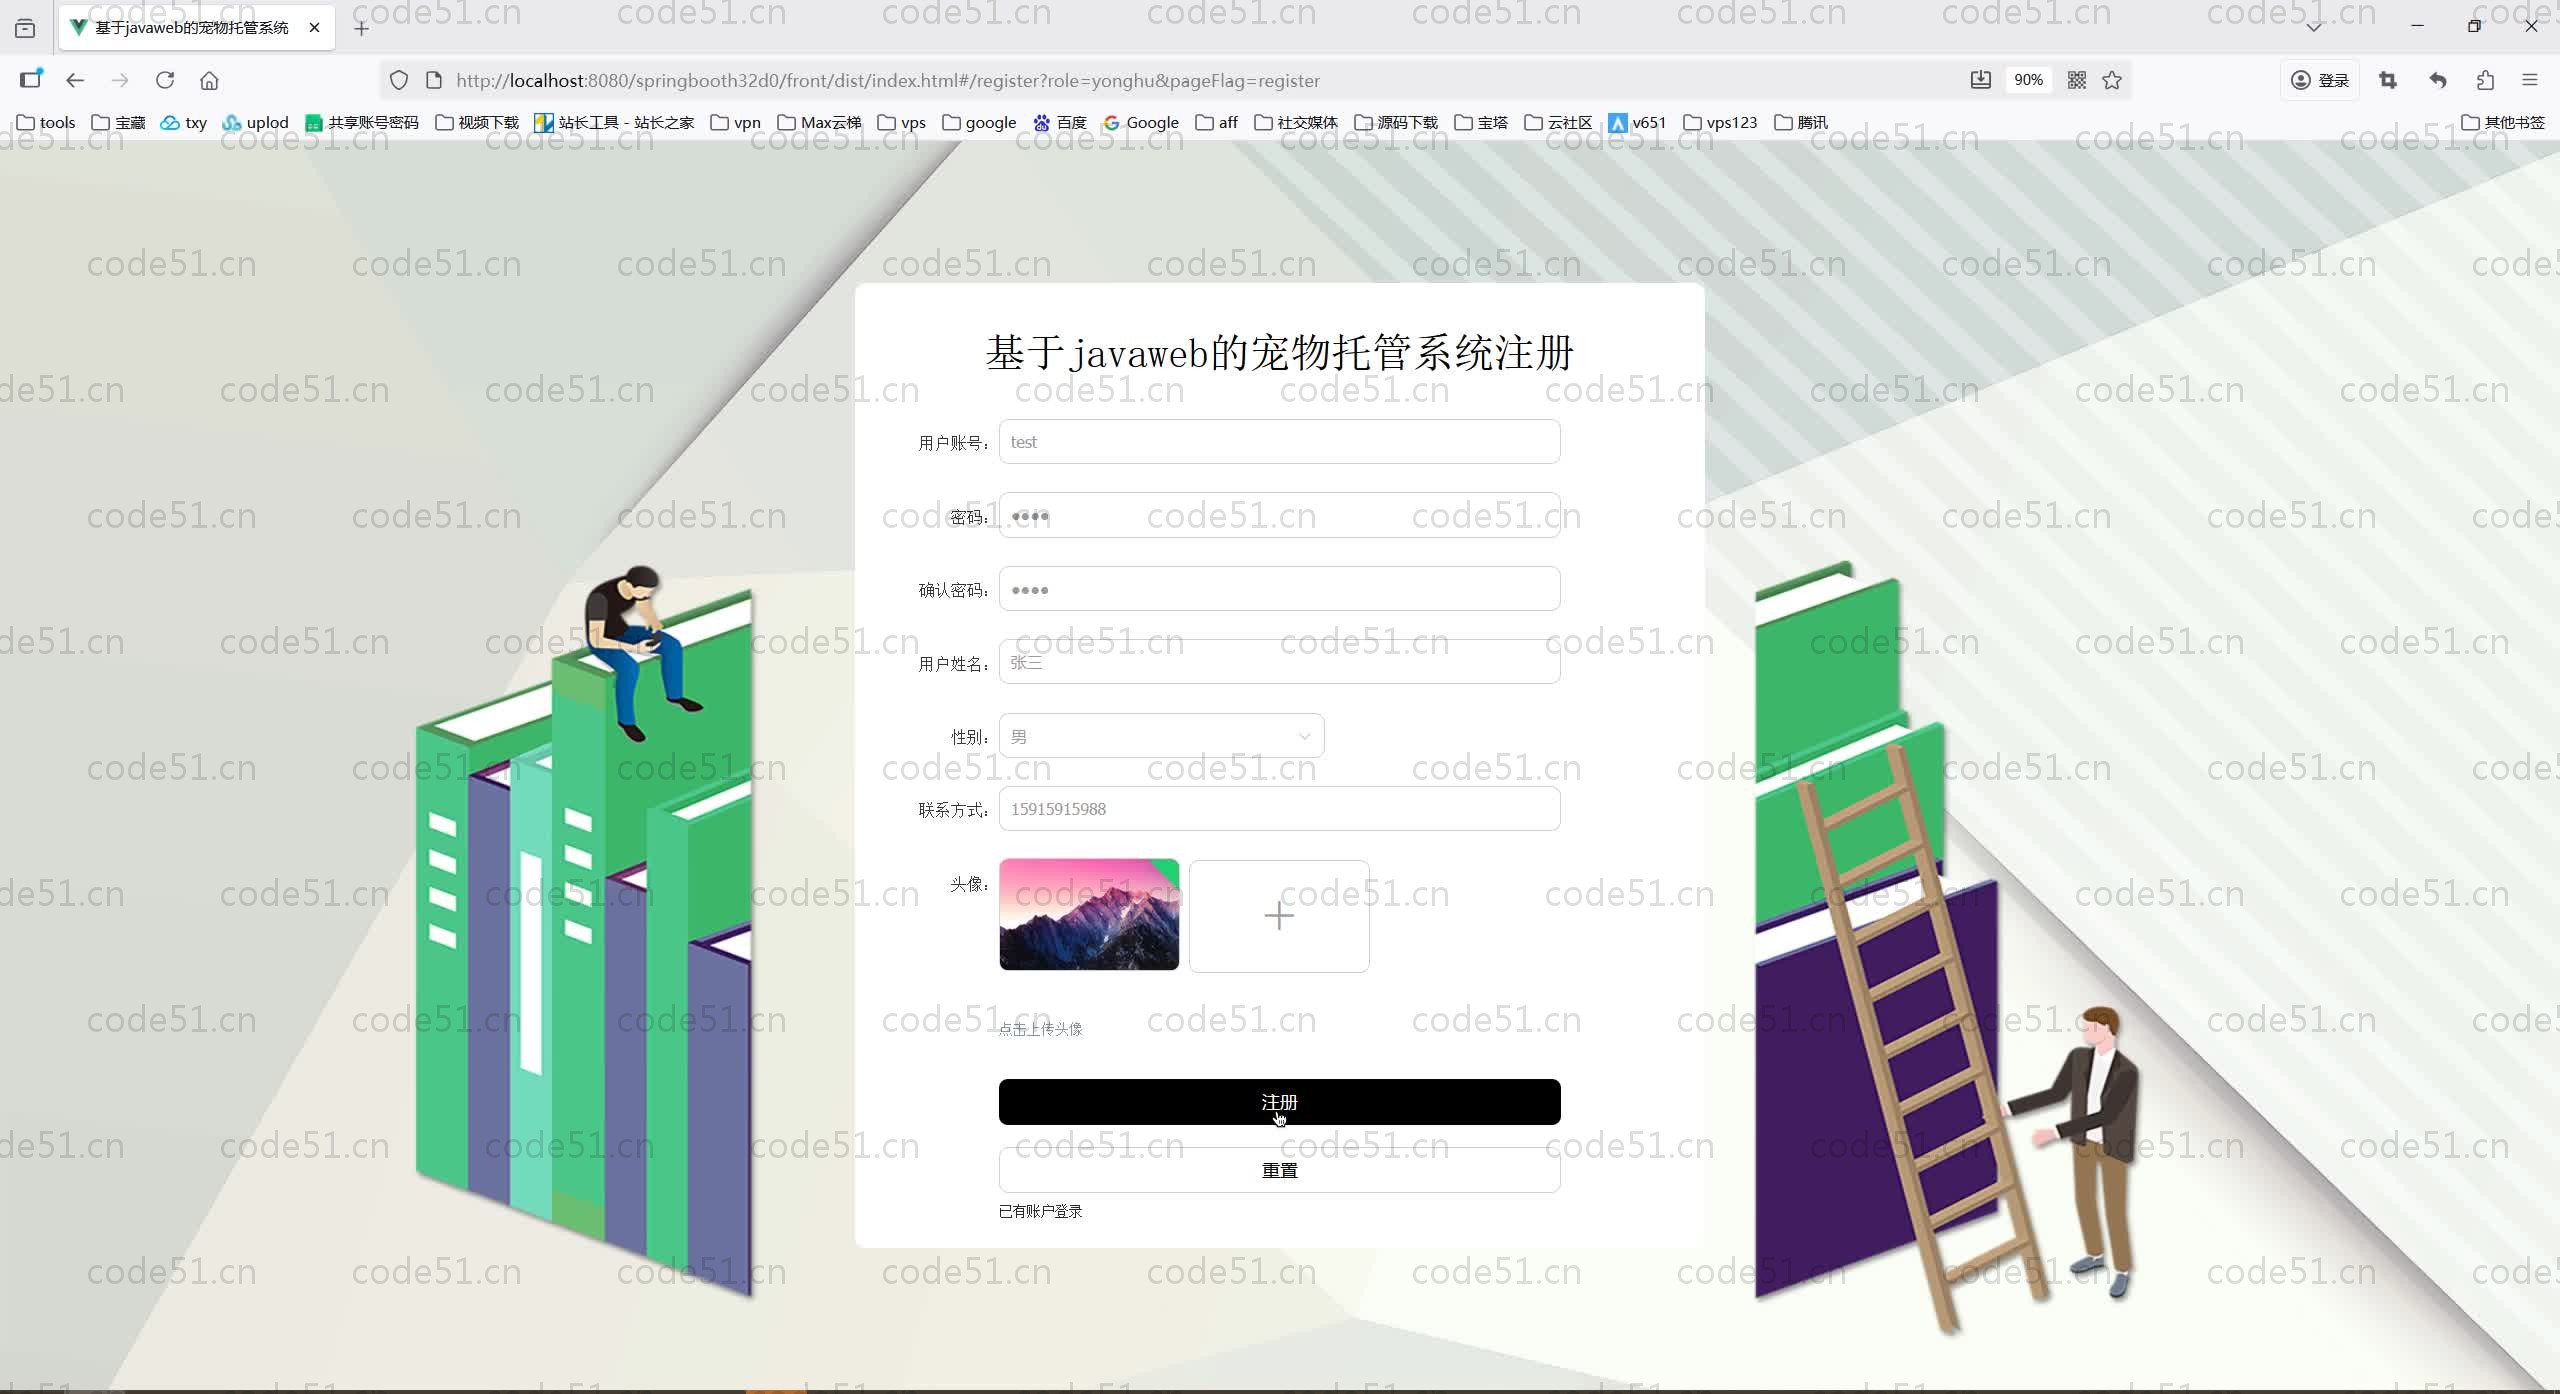2560x1394 pixels.
Task: Click the browser reload icon
Action: click(165, 80)
